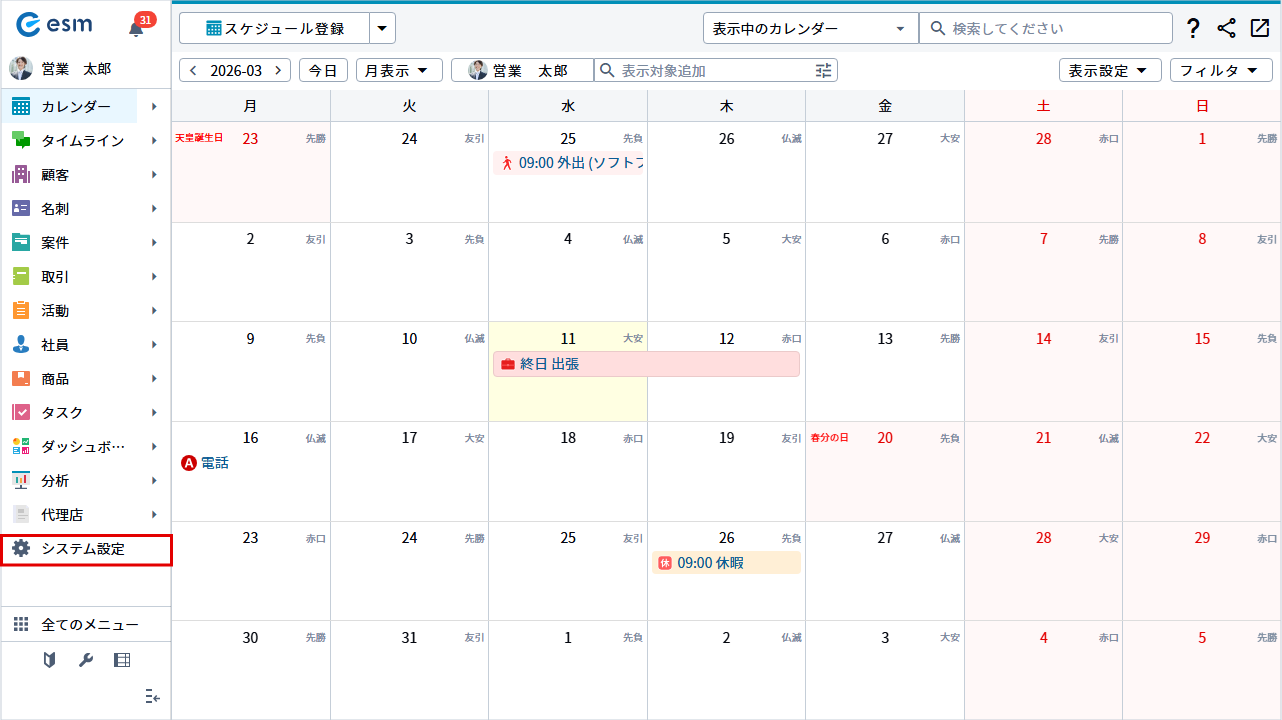Image resolution: width=1282 pixels, height=720 pixels.
Task: Click the help question mark icon
Action: [x=1192, y=28]
